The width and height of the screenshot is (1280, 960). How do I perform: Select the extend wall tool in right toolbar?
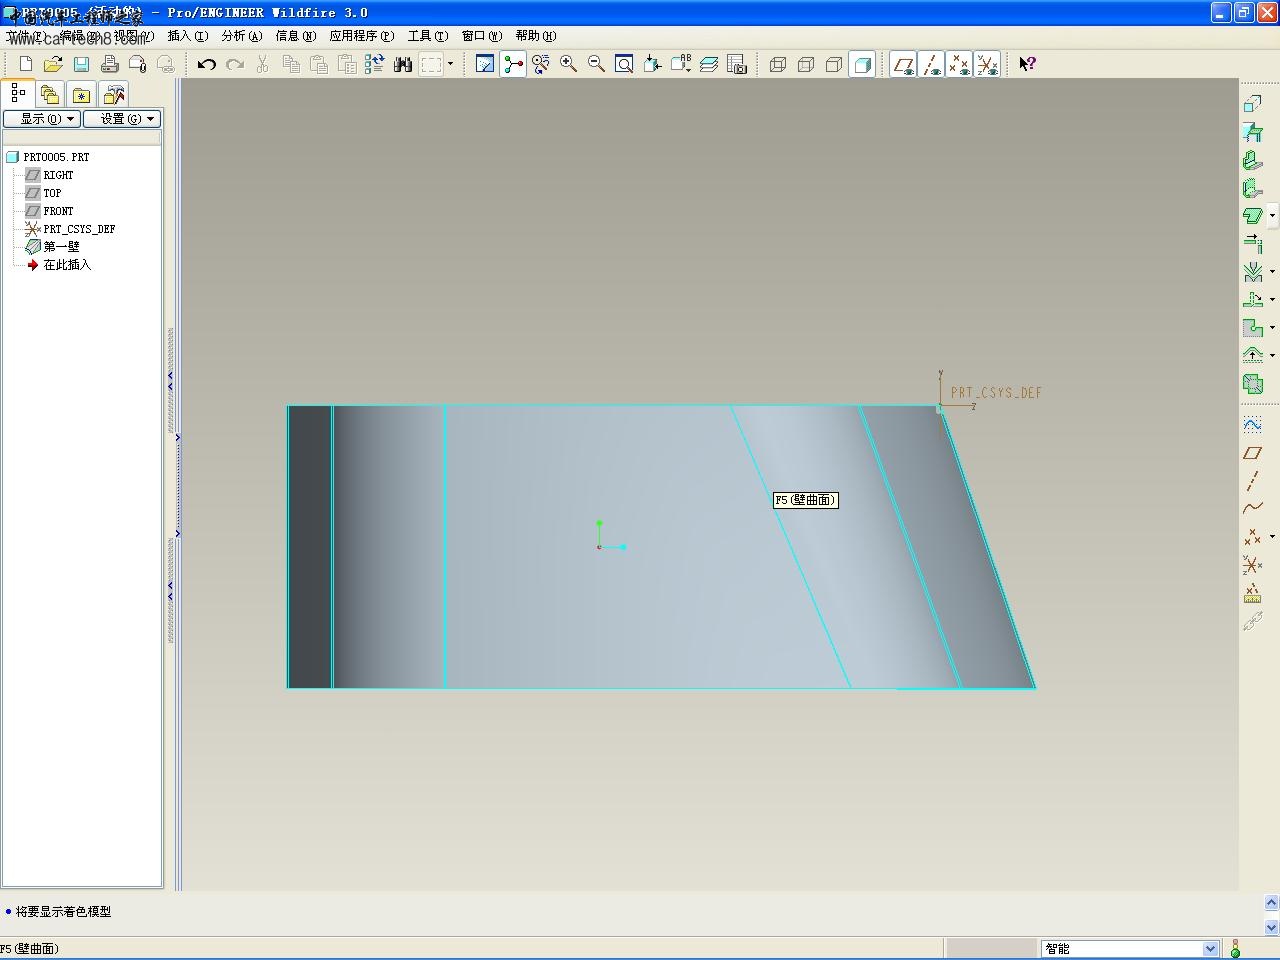1252,244
